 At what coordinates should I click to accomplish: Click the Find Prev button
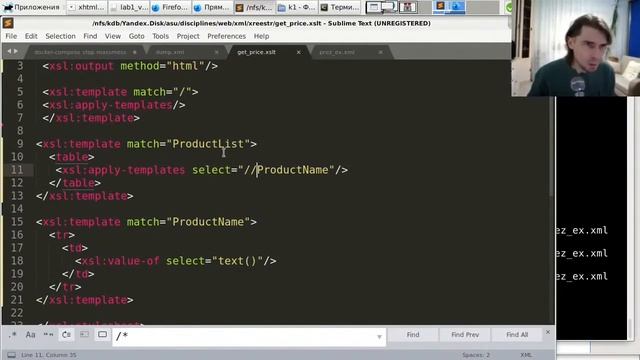point(465,335)
